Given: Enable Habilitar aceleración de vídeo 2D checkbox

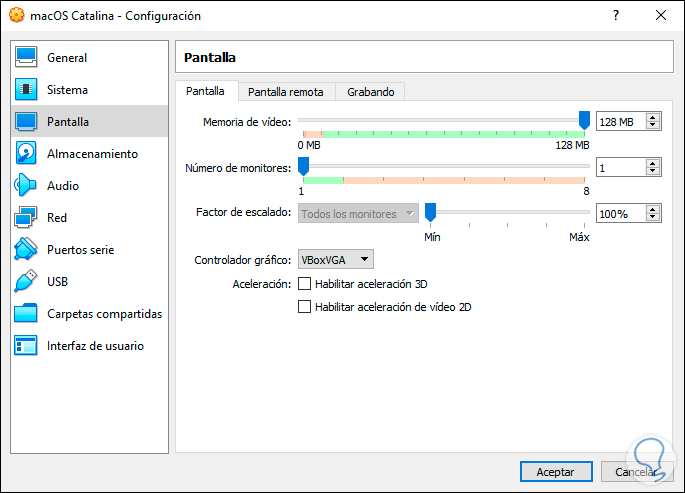Looking at the screenshot, I should point(304,307).
